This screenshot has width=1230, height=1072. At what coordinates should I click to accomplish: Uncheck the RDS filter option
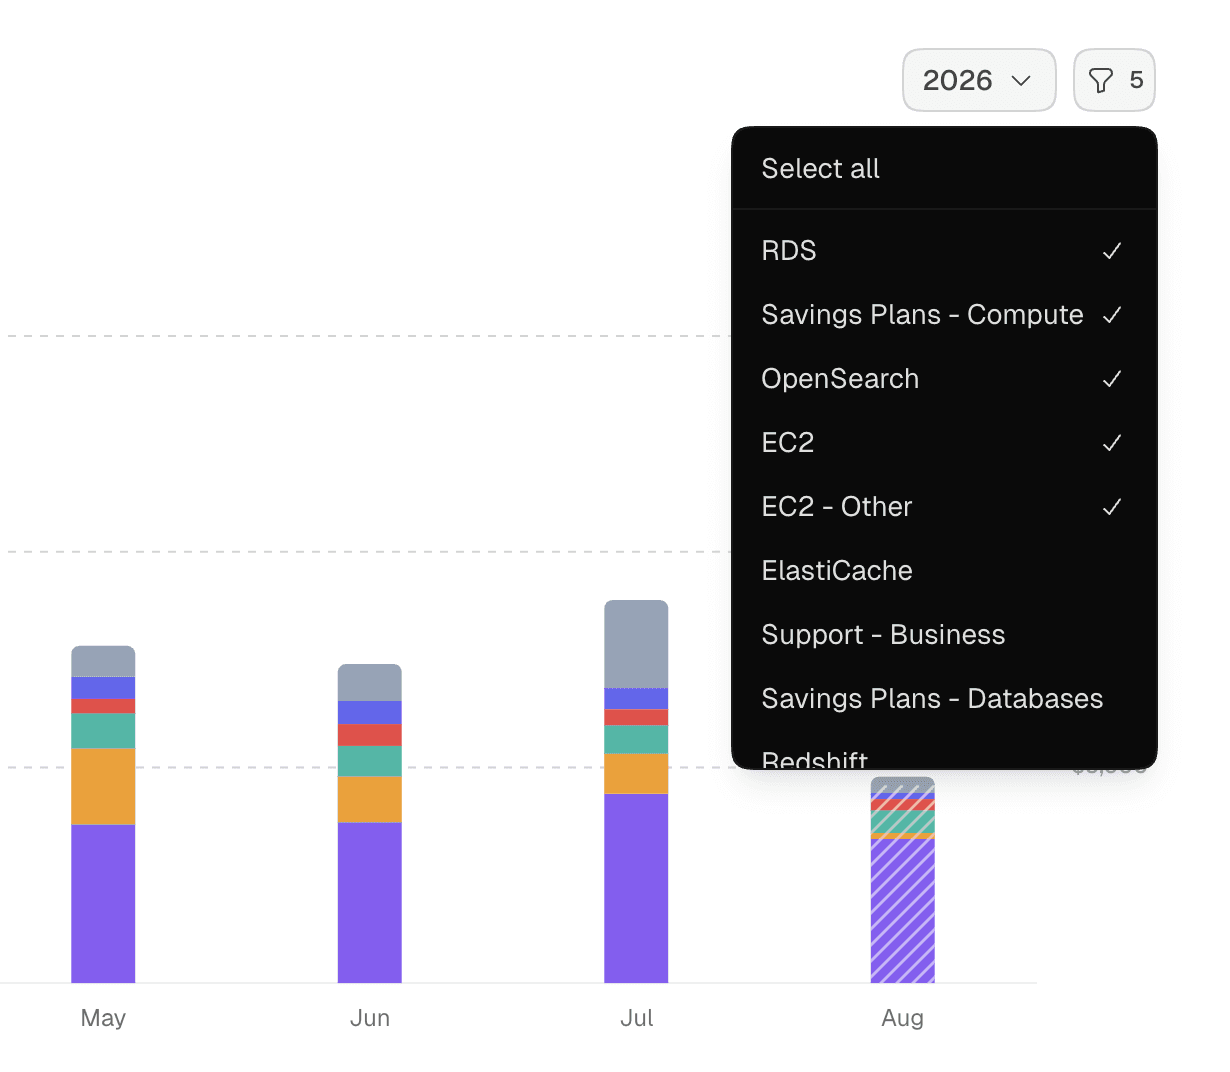(x=944, y=251)
